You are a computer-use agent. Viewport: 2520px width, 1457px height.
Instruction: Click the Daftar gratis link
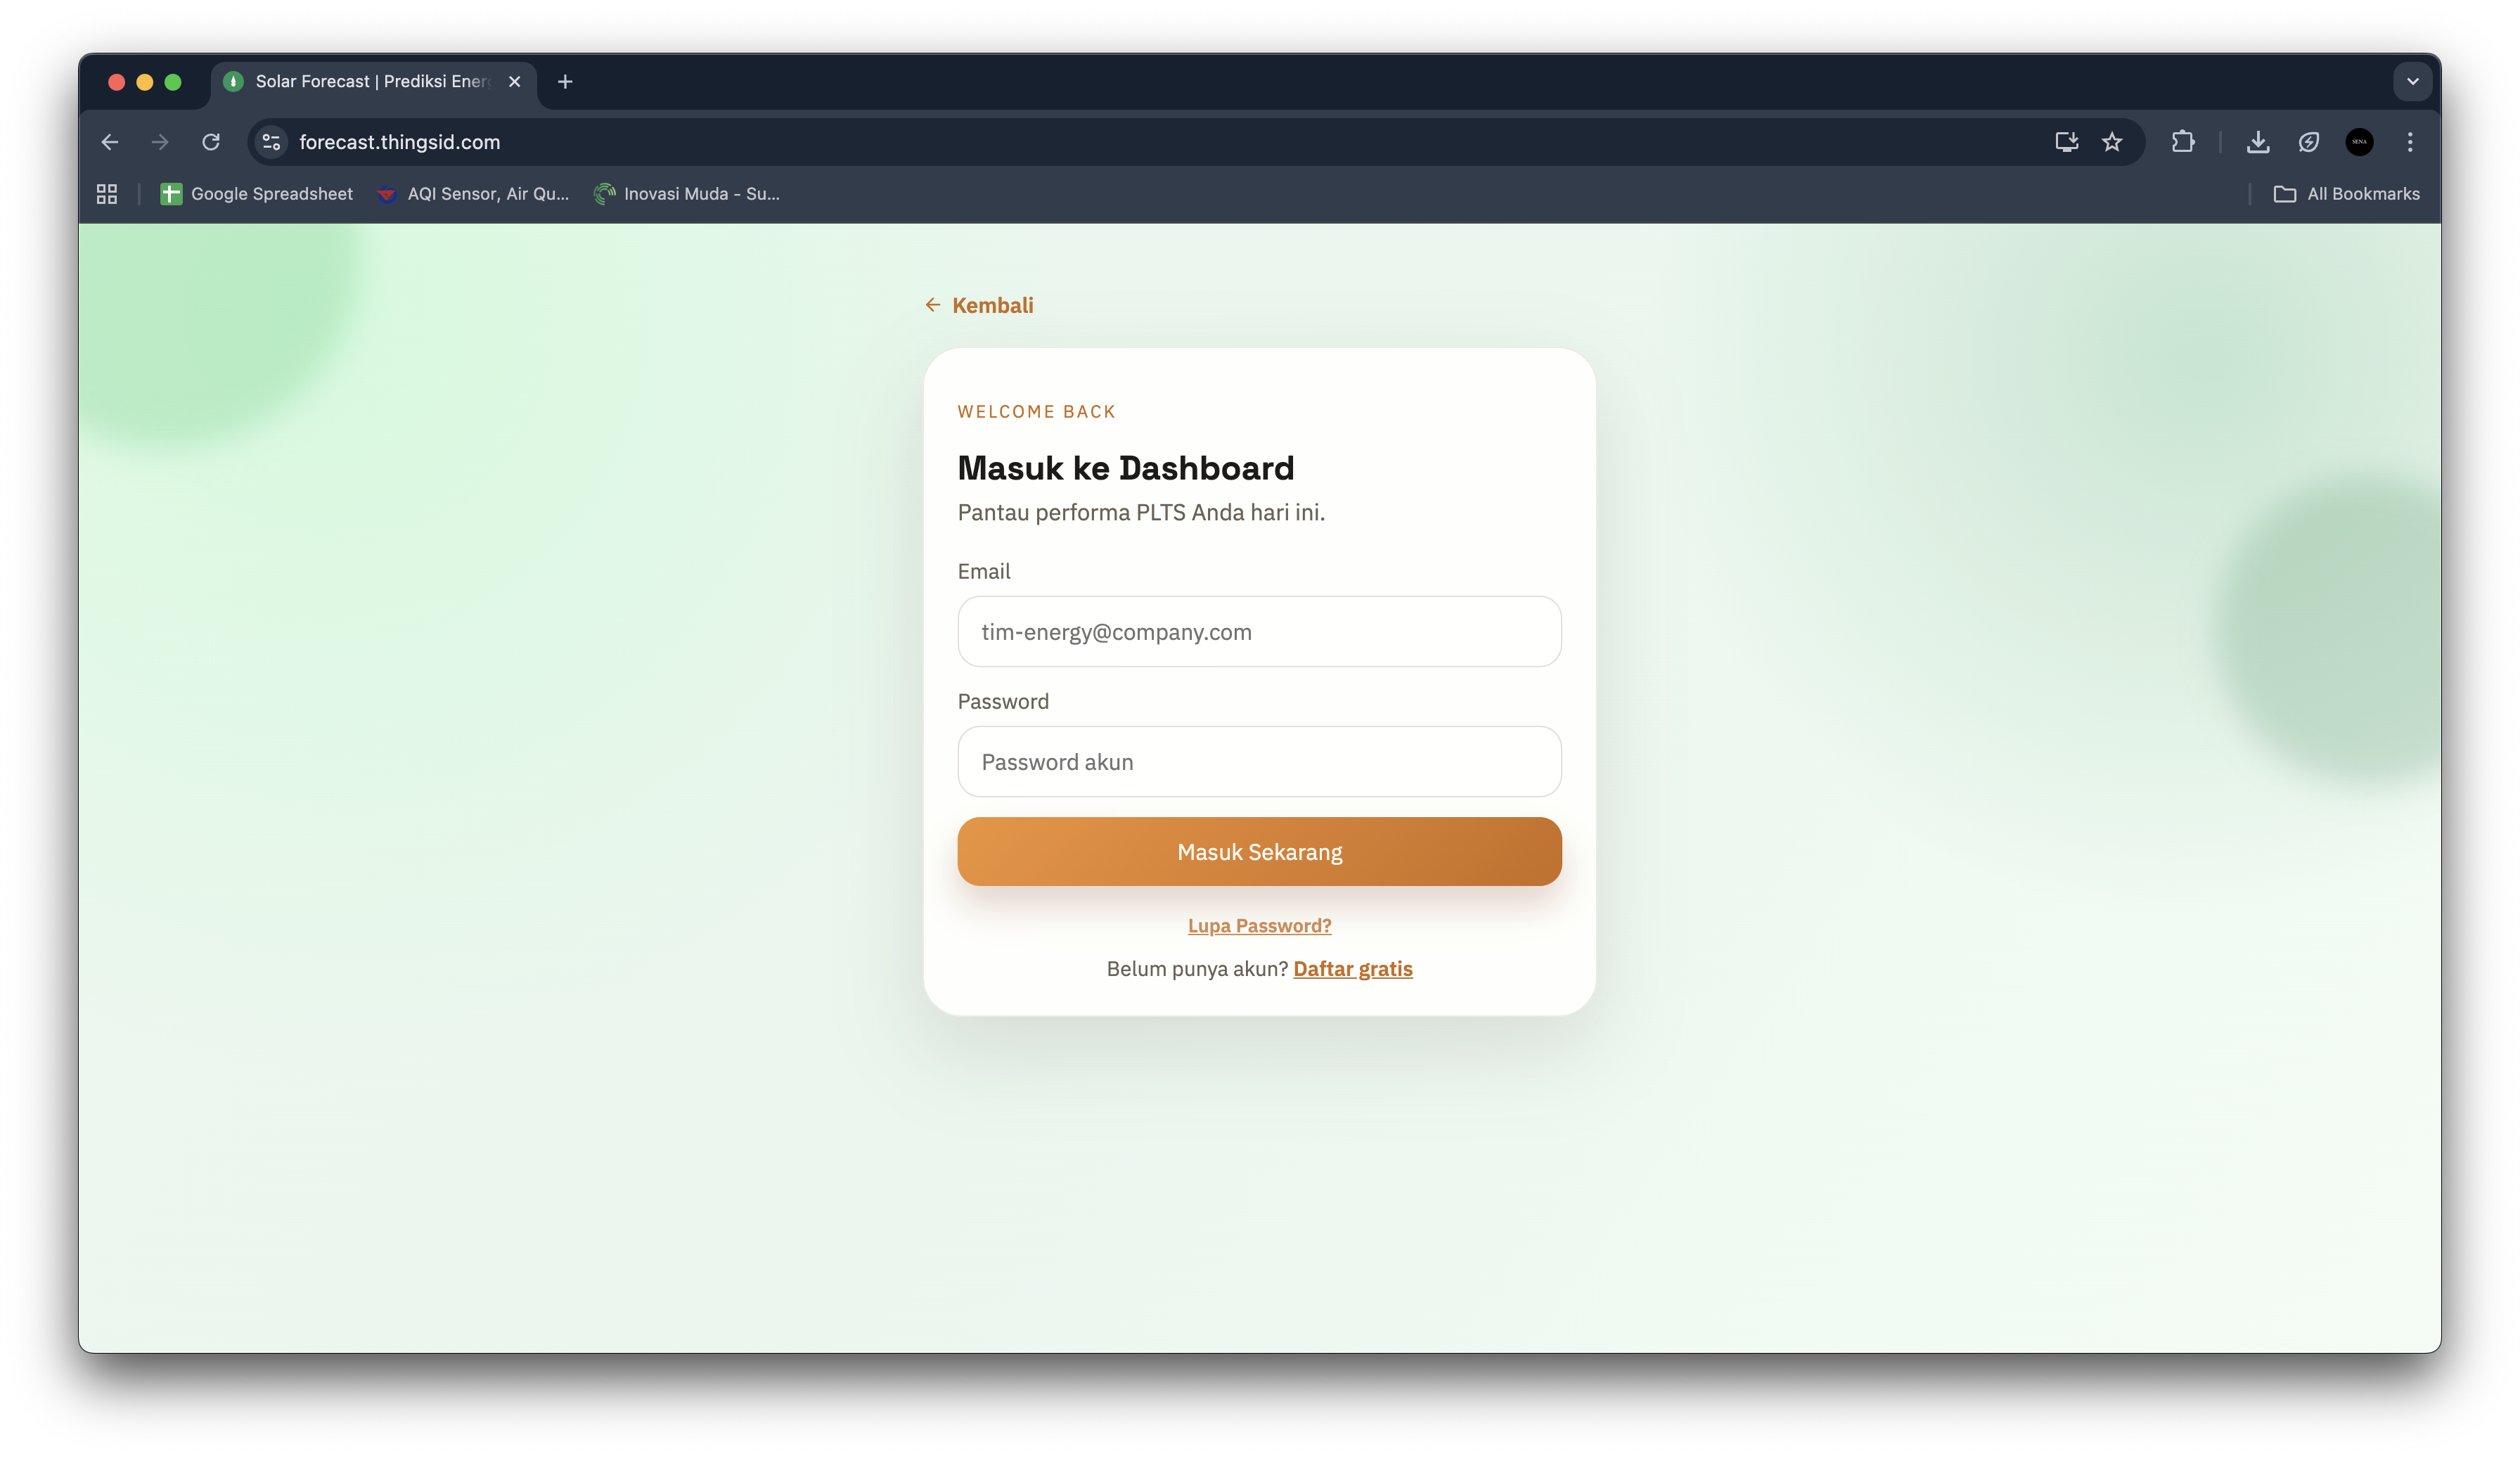click(x=1352, y=969)
